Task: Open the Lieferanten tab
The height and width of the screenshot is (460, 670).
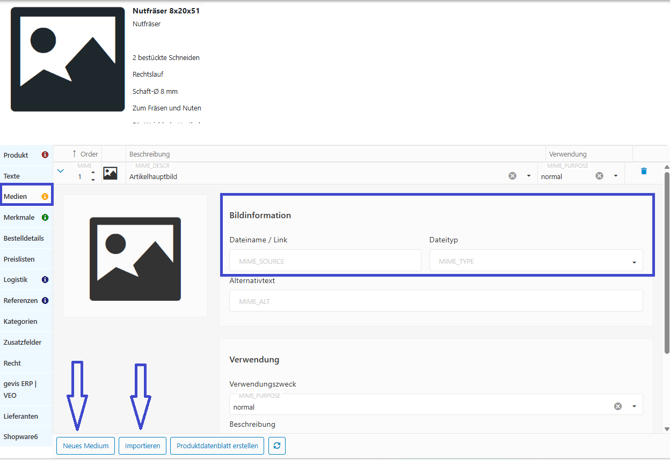Action: pos(26,416)
